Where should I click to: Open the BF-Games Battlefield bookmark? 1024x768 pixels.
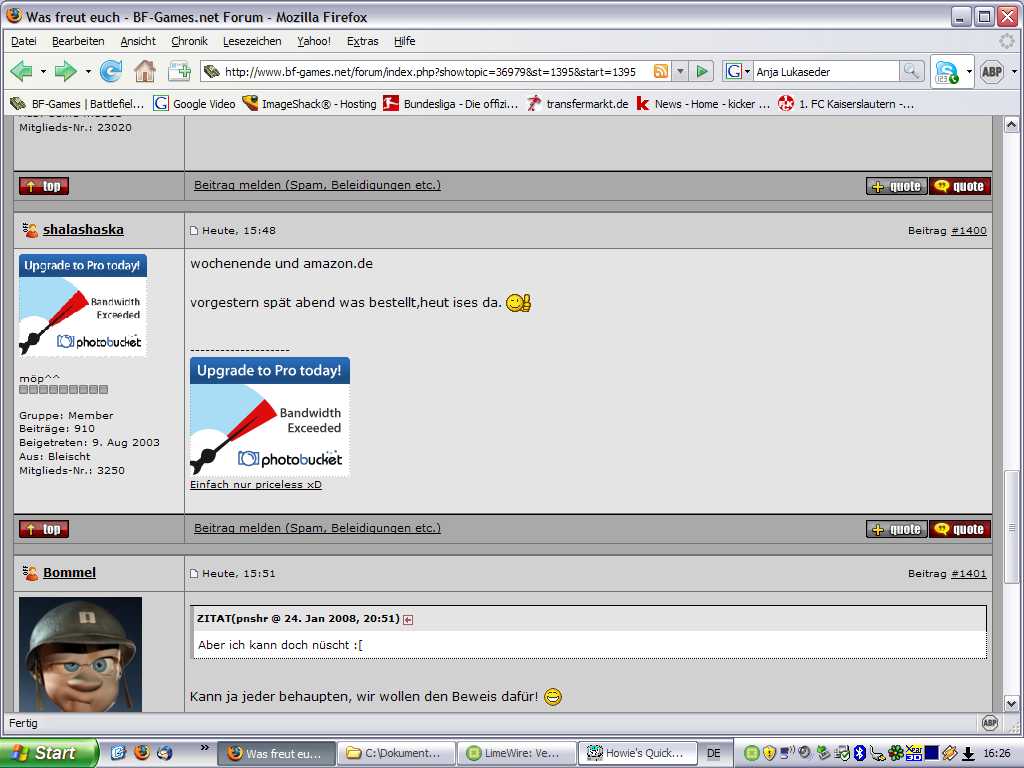coord(78,104)
